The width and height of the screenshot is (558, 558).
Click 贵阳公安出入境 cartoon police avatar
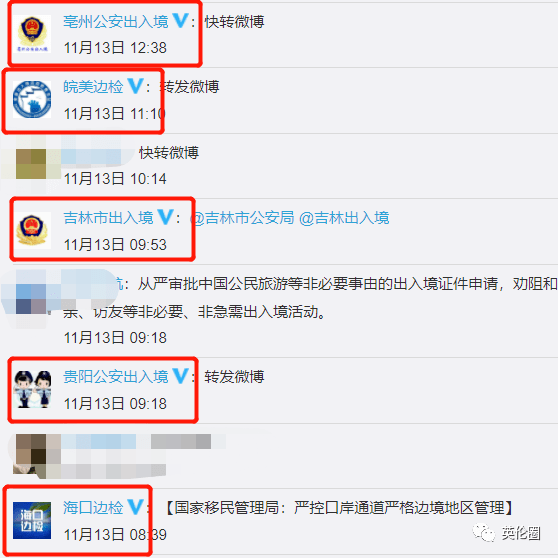[32, 389]
